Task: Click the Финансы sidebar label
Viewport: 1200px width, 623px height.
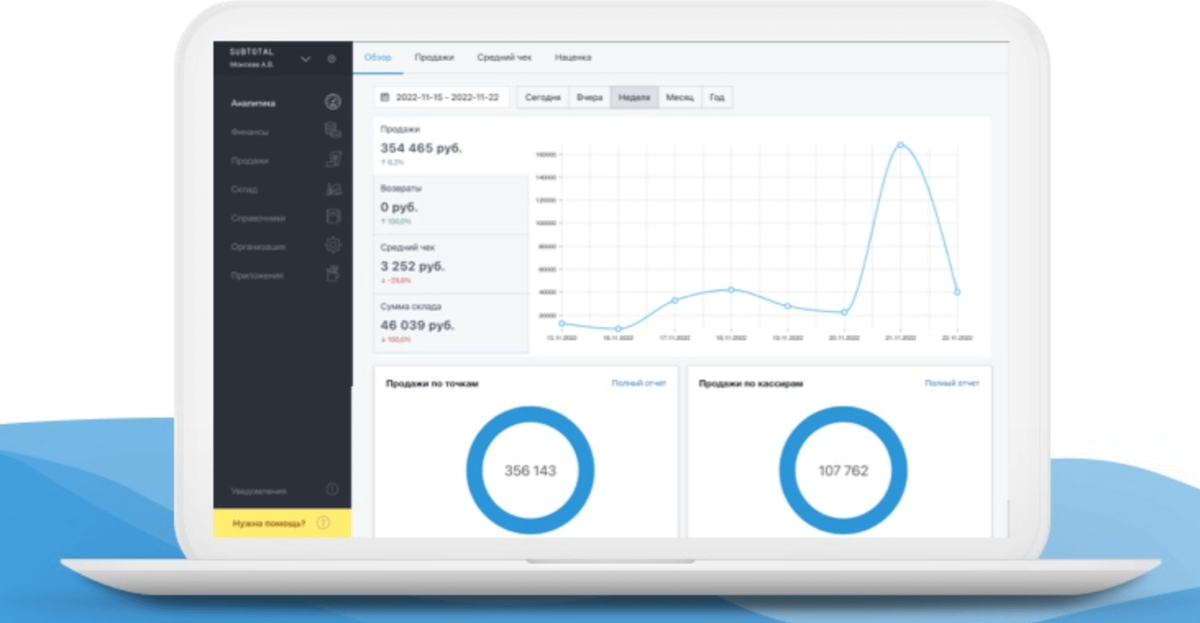Action: (x=250, y=132)
